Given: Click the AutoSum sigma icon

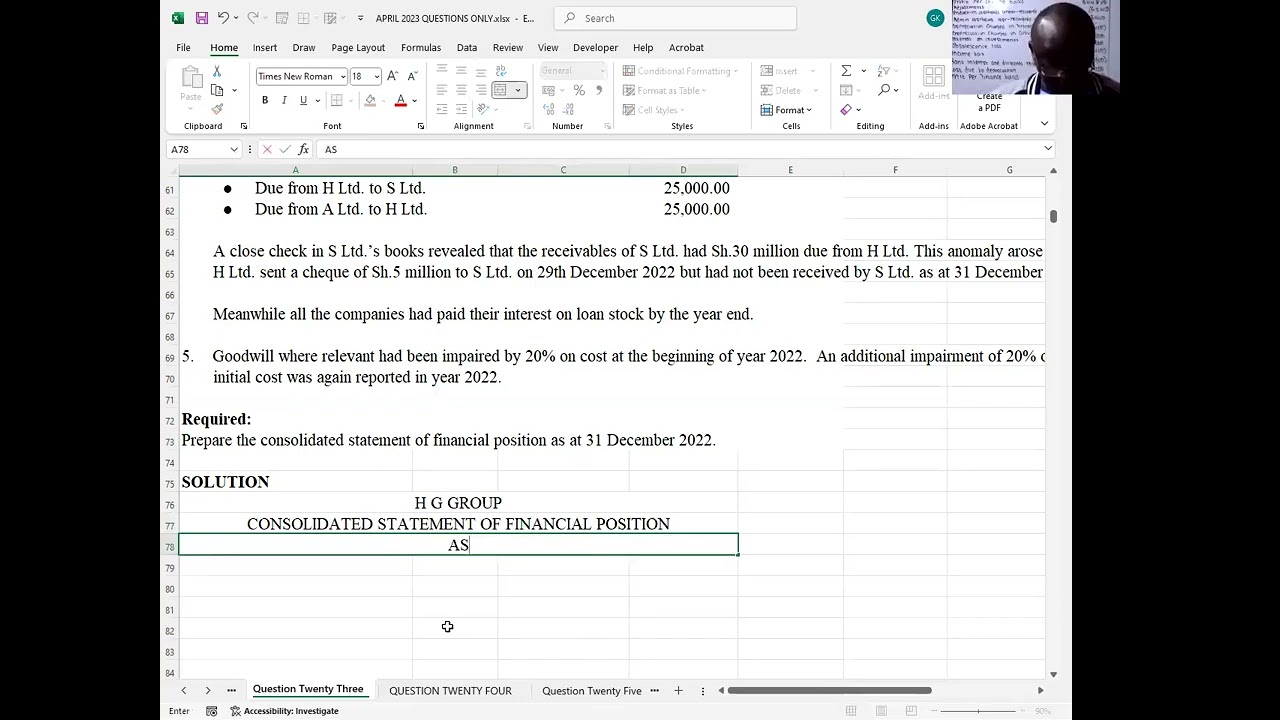Looking at the screenshot, I should pyautogui.click(x=846, y=71).
